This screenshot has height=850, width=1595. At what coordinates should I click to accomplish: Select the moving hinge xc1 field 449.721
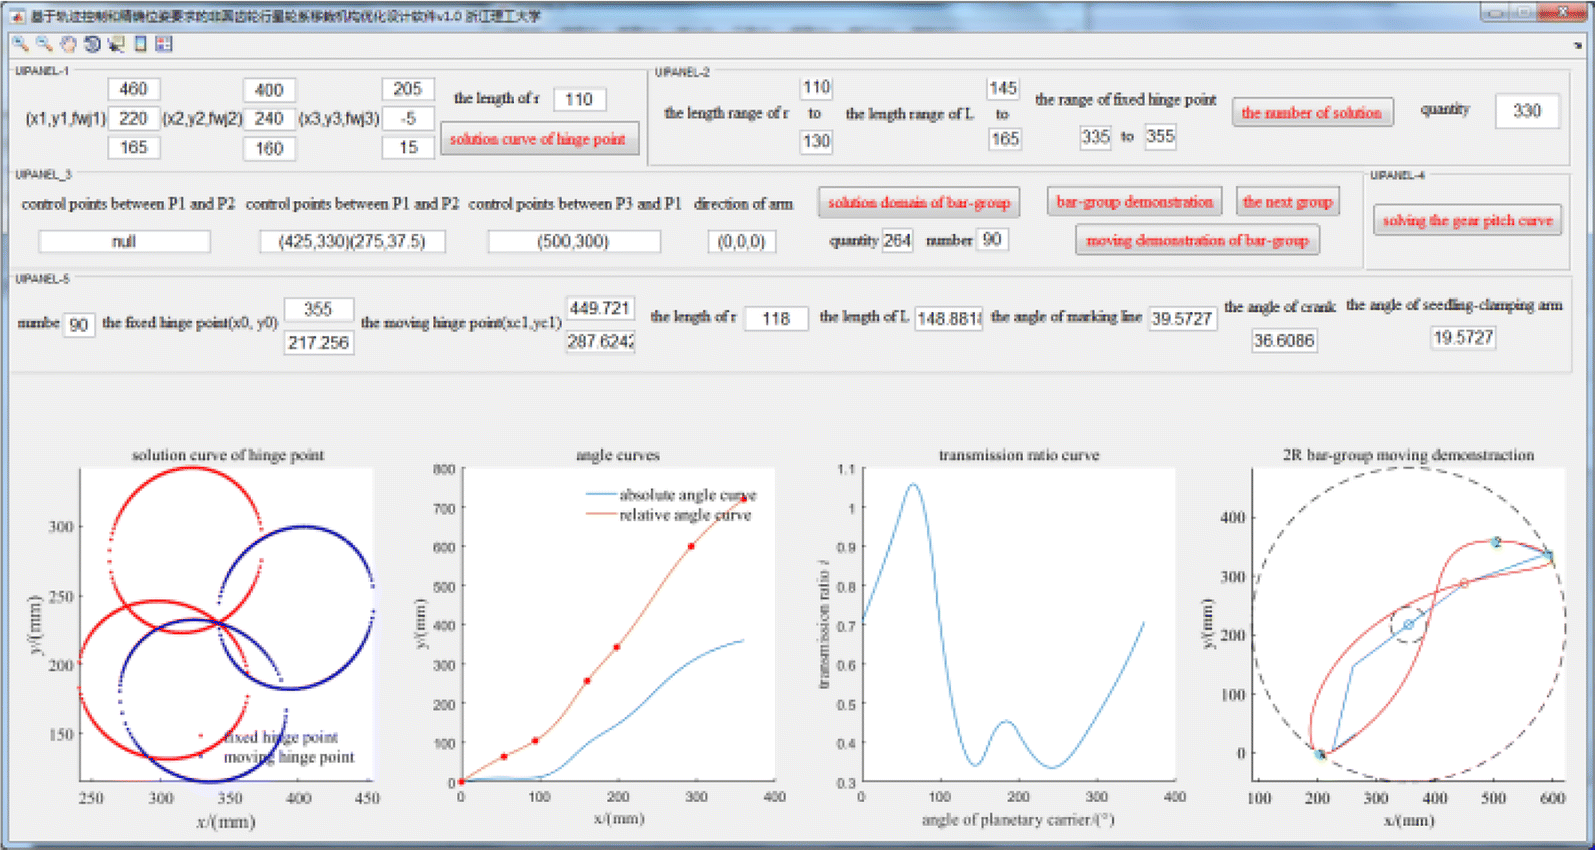(x=600, y=308)
